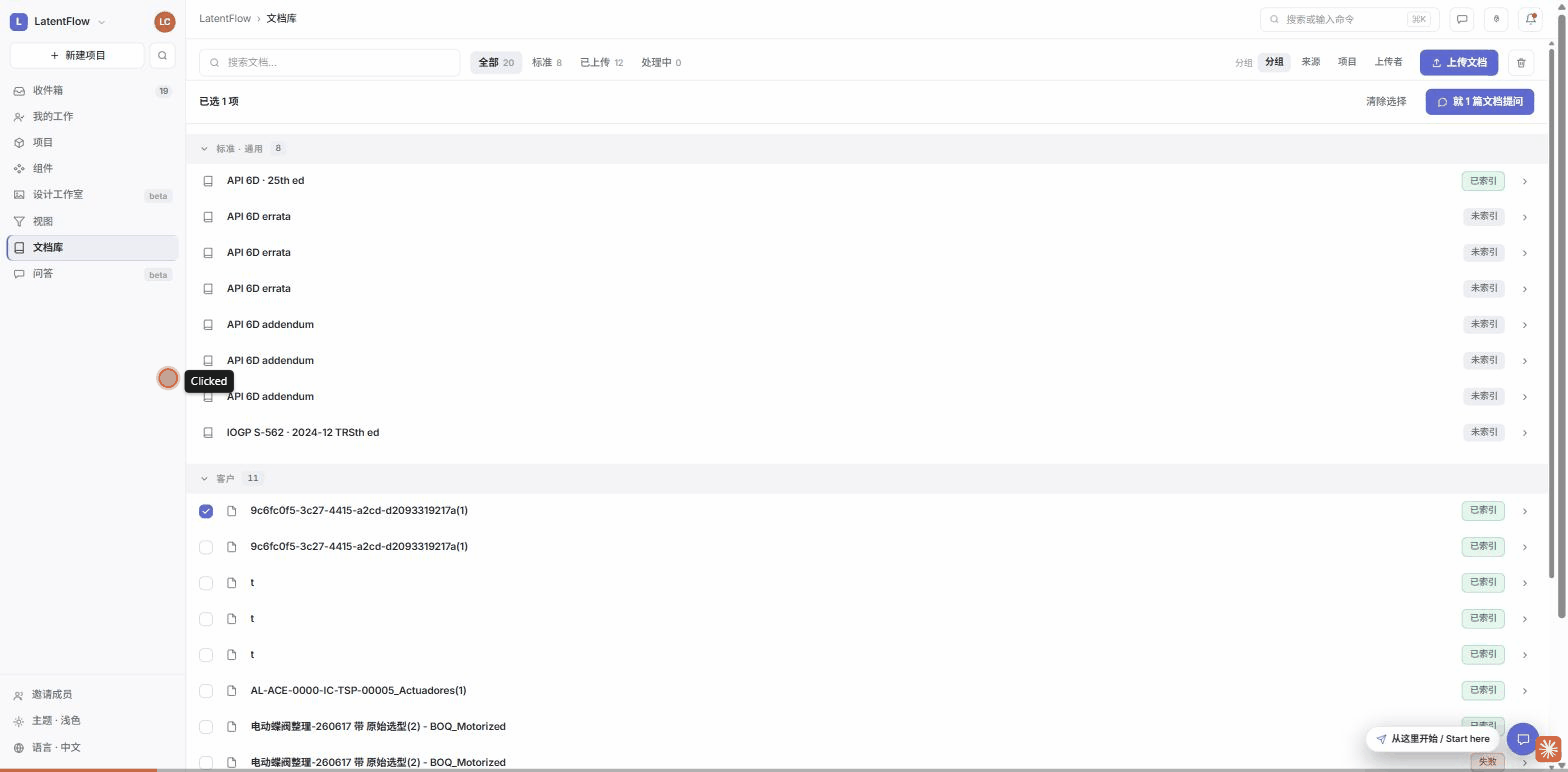Check the second t document checkbox
This screenshot has width=1568, height=772.
[x=206, y=619]
